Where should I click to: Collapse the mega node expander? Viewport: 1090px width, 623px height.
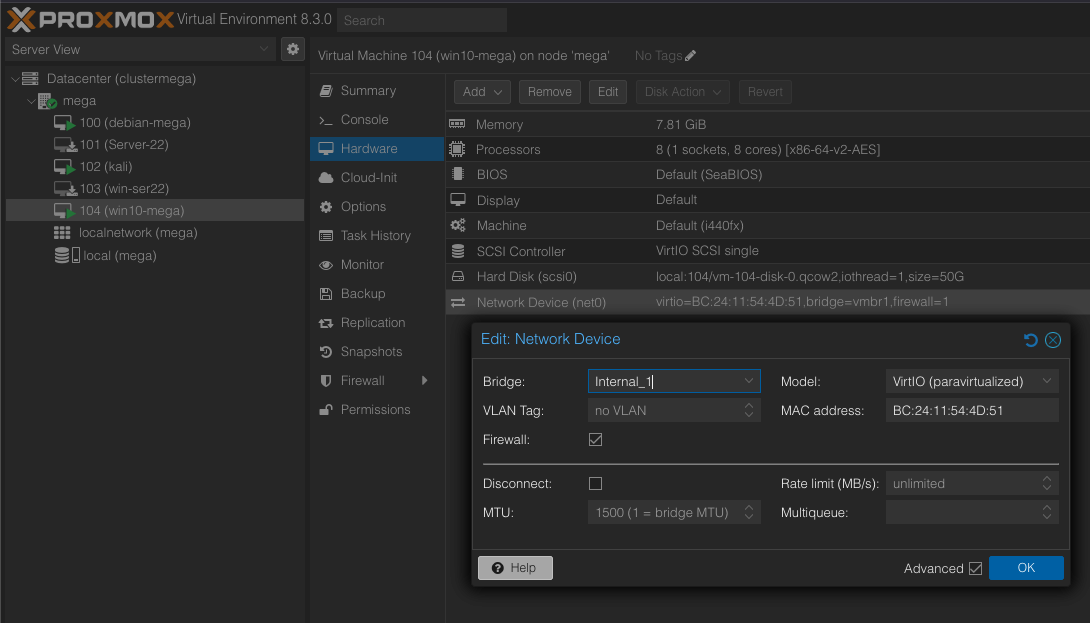coord(31,101)
